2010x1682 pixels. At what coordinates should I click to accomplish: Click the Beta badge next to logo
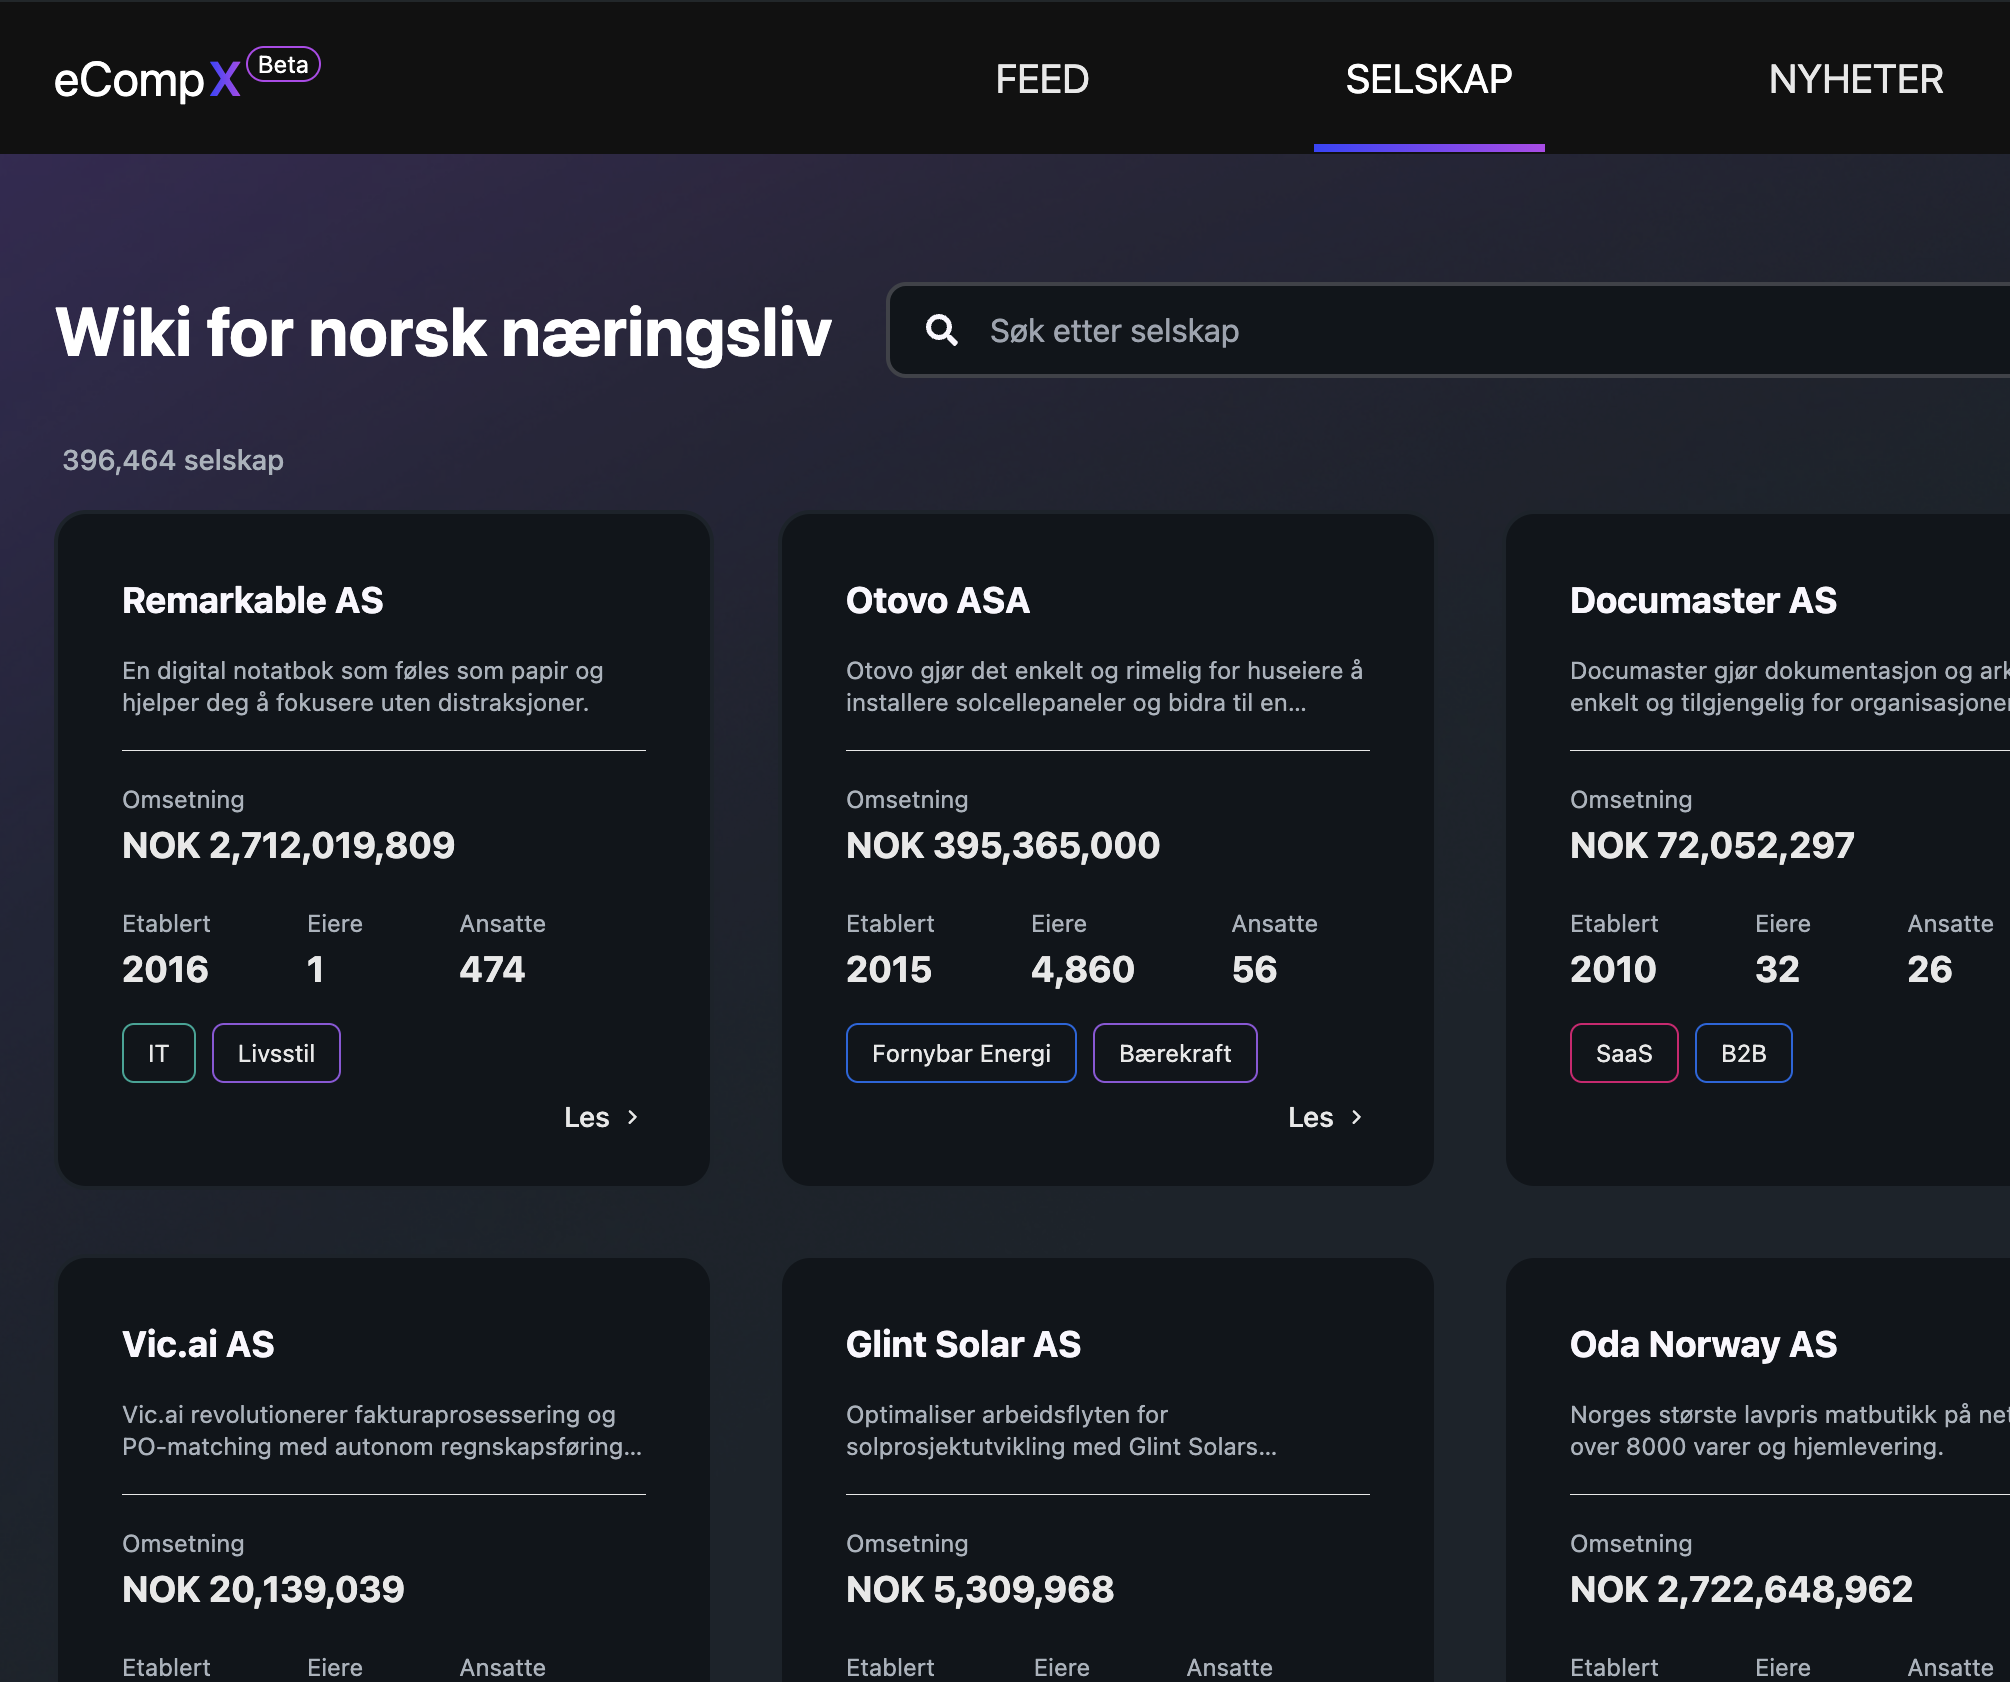pos(283,65)
